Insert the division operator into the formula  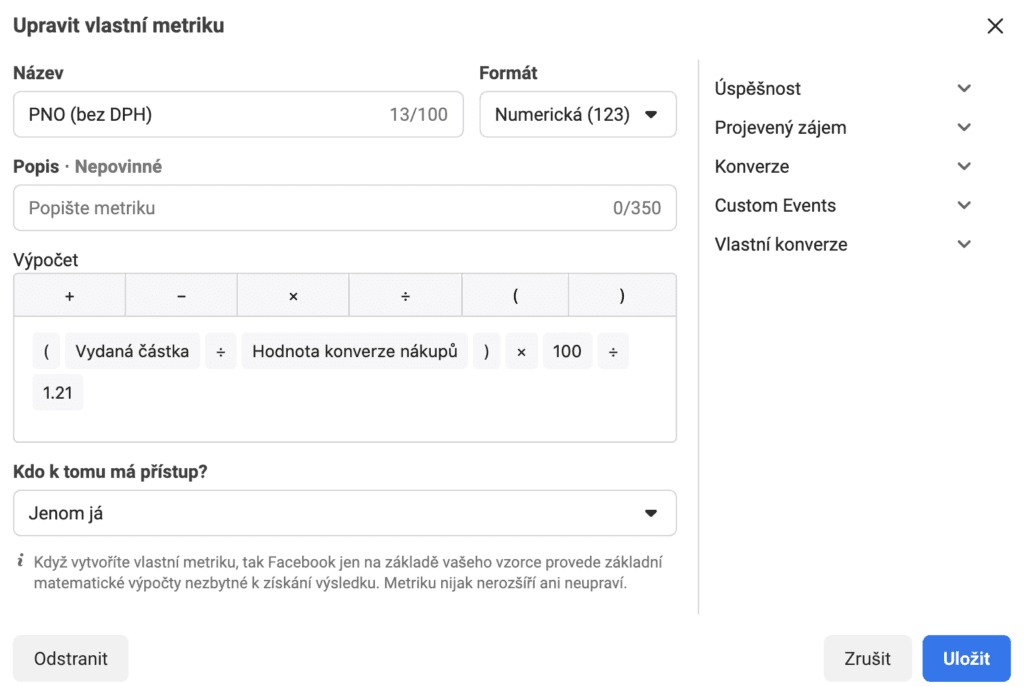[x=405, y=294]
